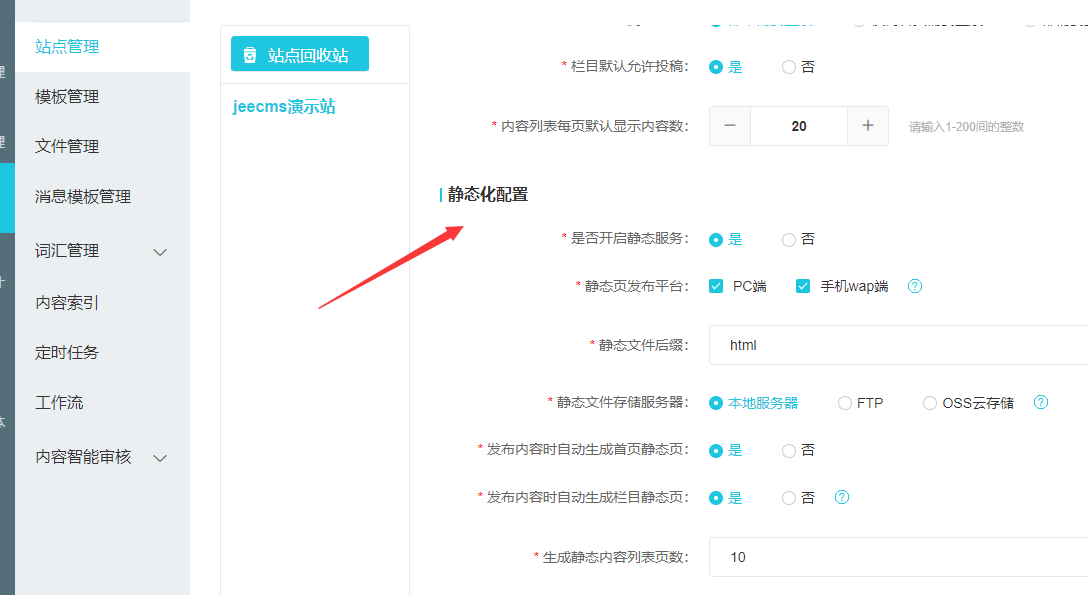The width and height of the screenshot is (1088, 595).
Task: Open 定时任务 menu item
Action: coord(67,352)
